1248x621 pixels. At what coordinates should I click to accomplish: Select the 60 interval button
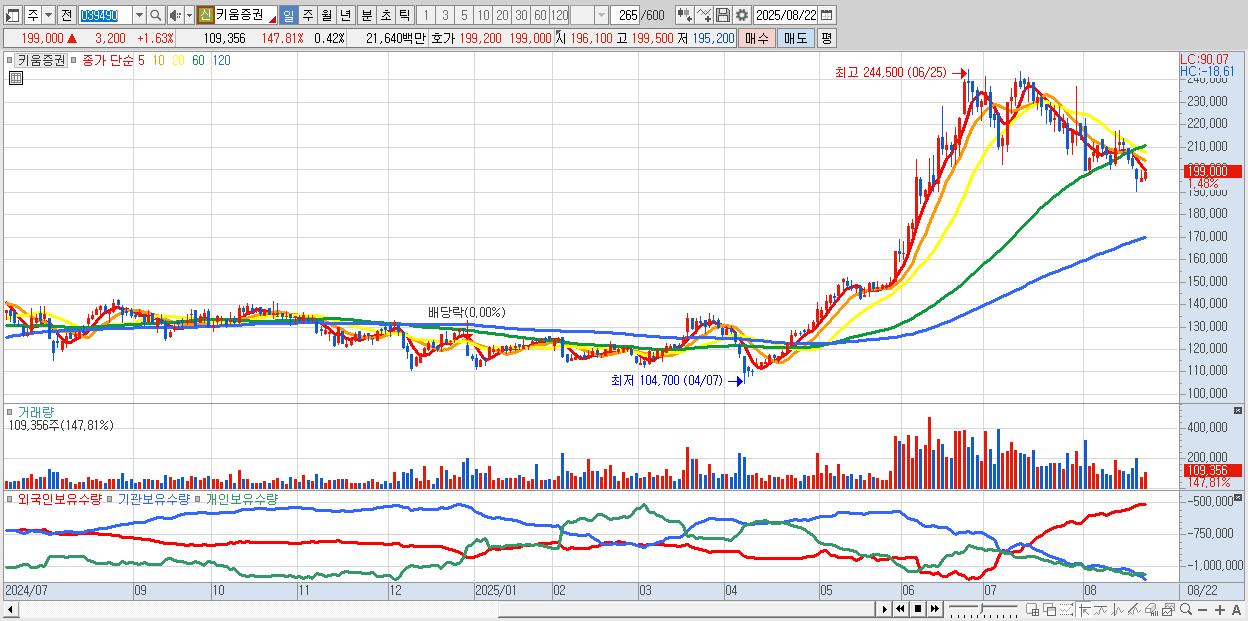click(540, 15)
